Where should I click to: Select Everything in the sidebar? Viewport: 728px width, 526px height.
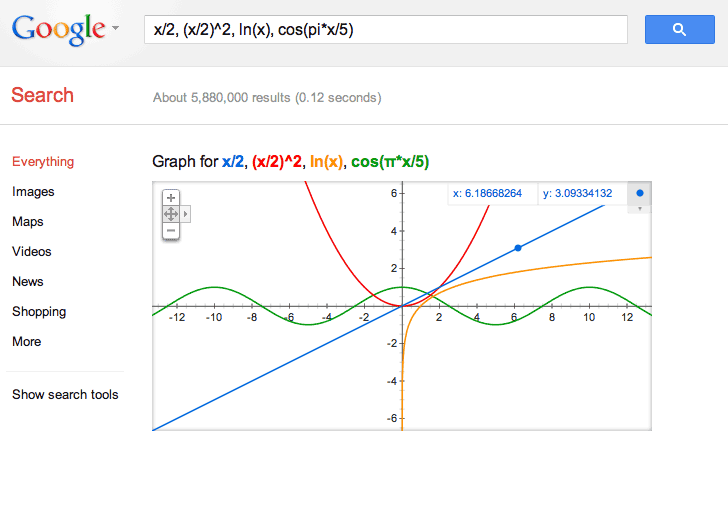pyautogui.click(x=43, y=162)
